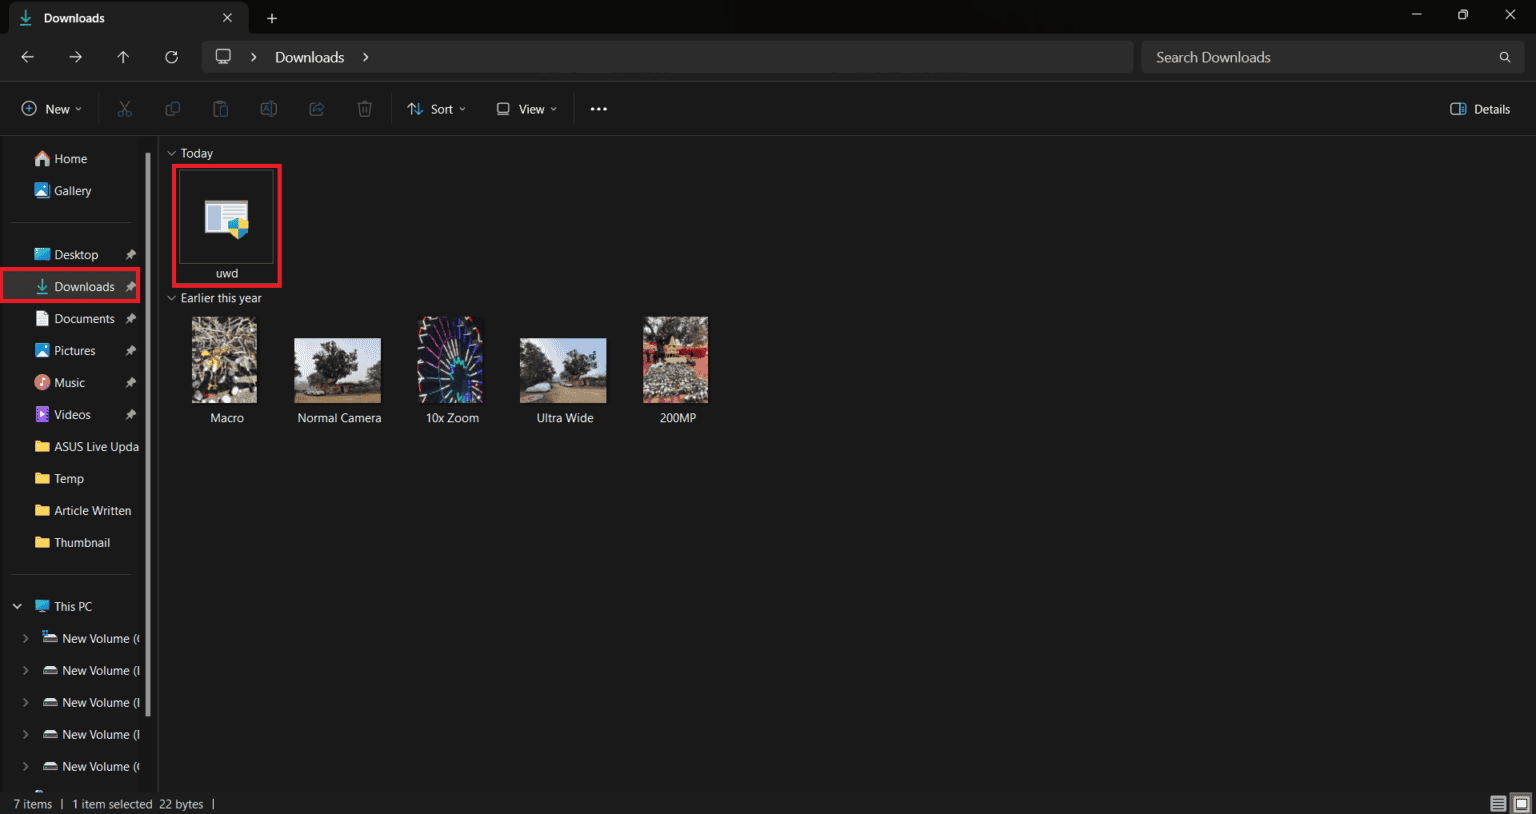Image resolution: width=1536 pixels, height=814 pixels.
Task: Click the Copy icon in toolbar
Action: [x=173, y=109]
